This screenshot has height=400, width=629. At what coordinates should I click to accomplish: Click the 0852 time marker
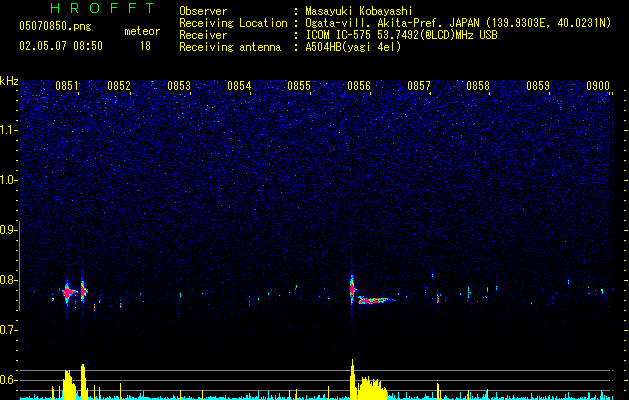point(119,86)
